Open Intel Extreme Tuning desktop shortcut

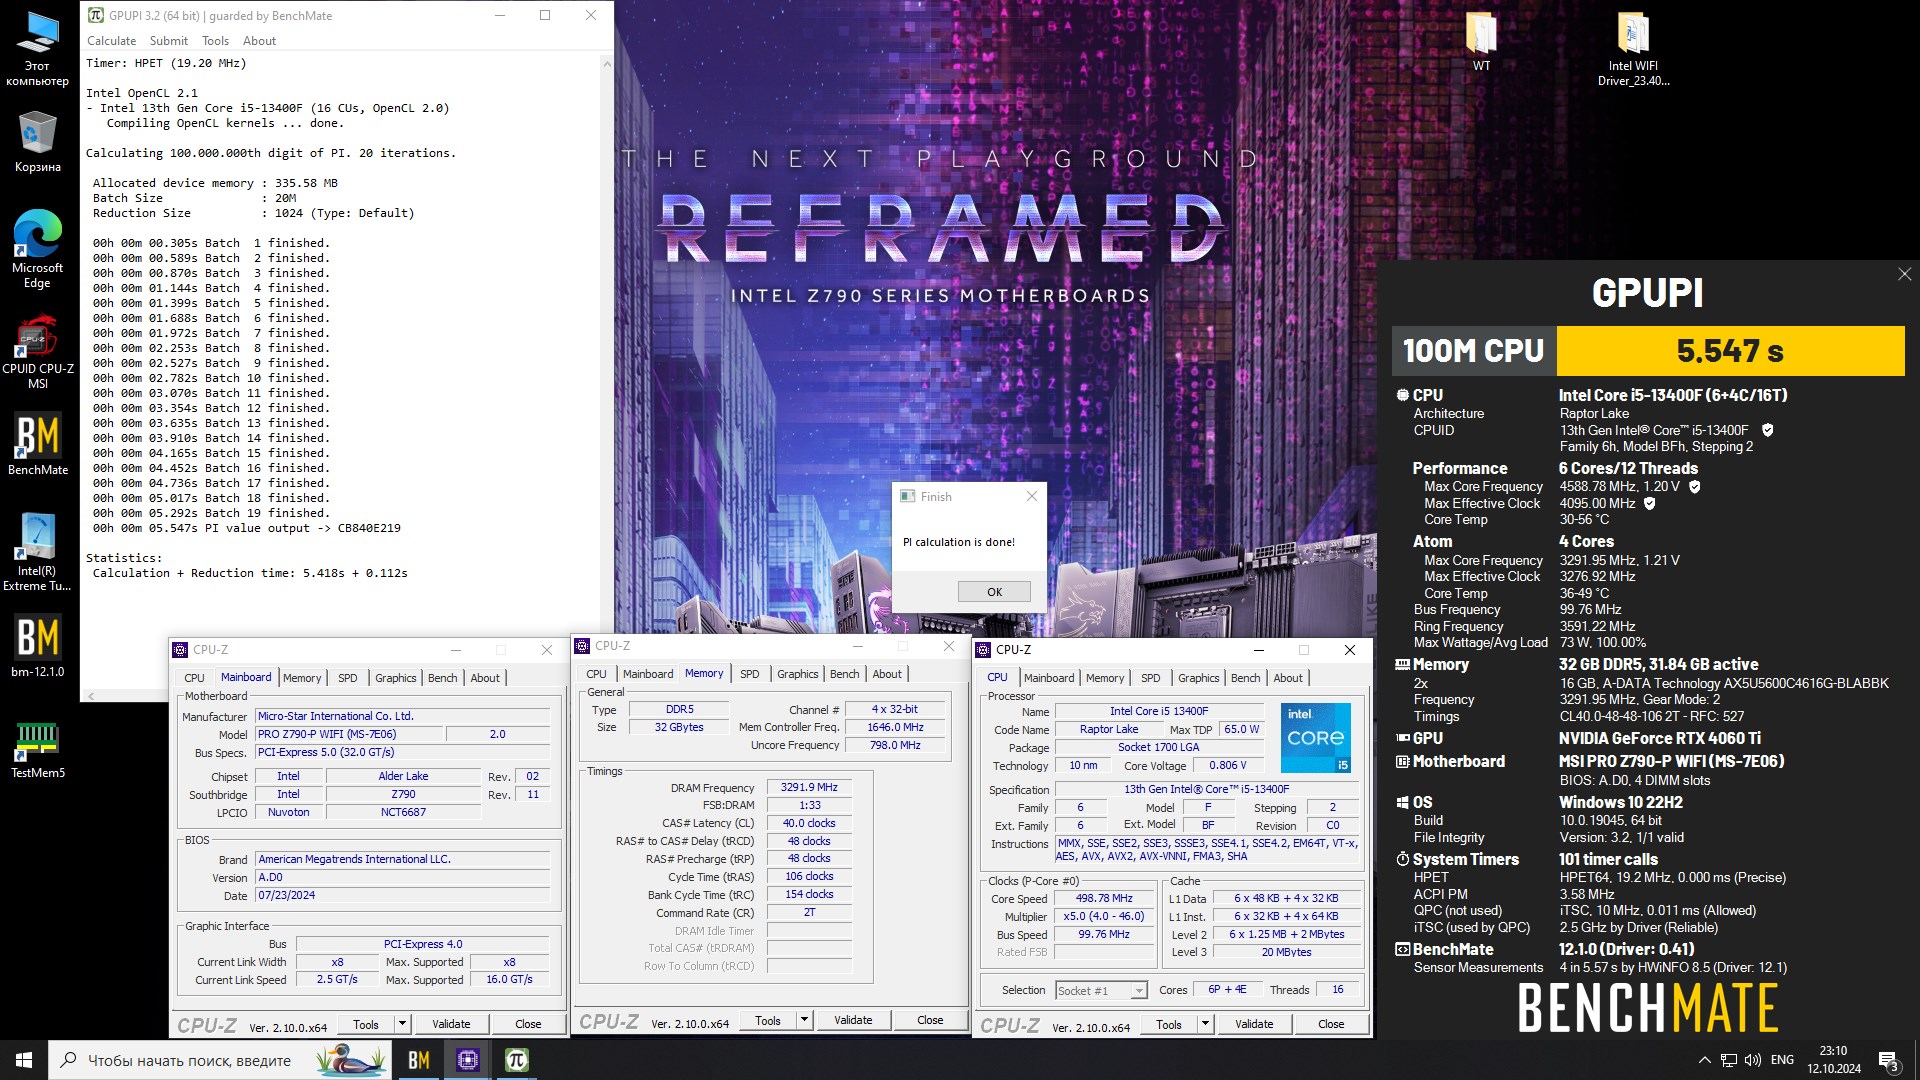(37, 552)
